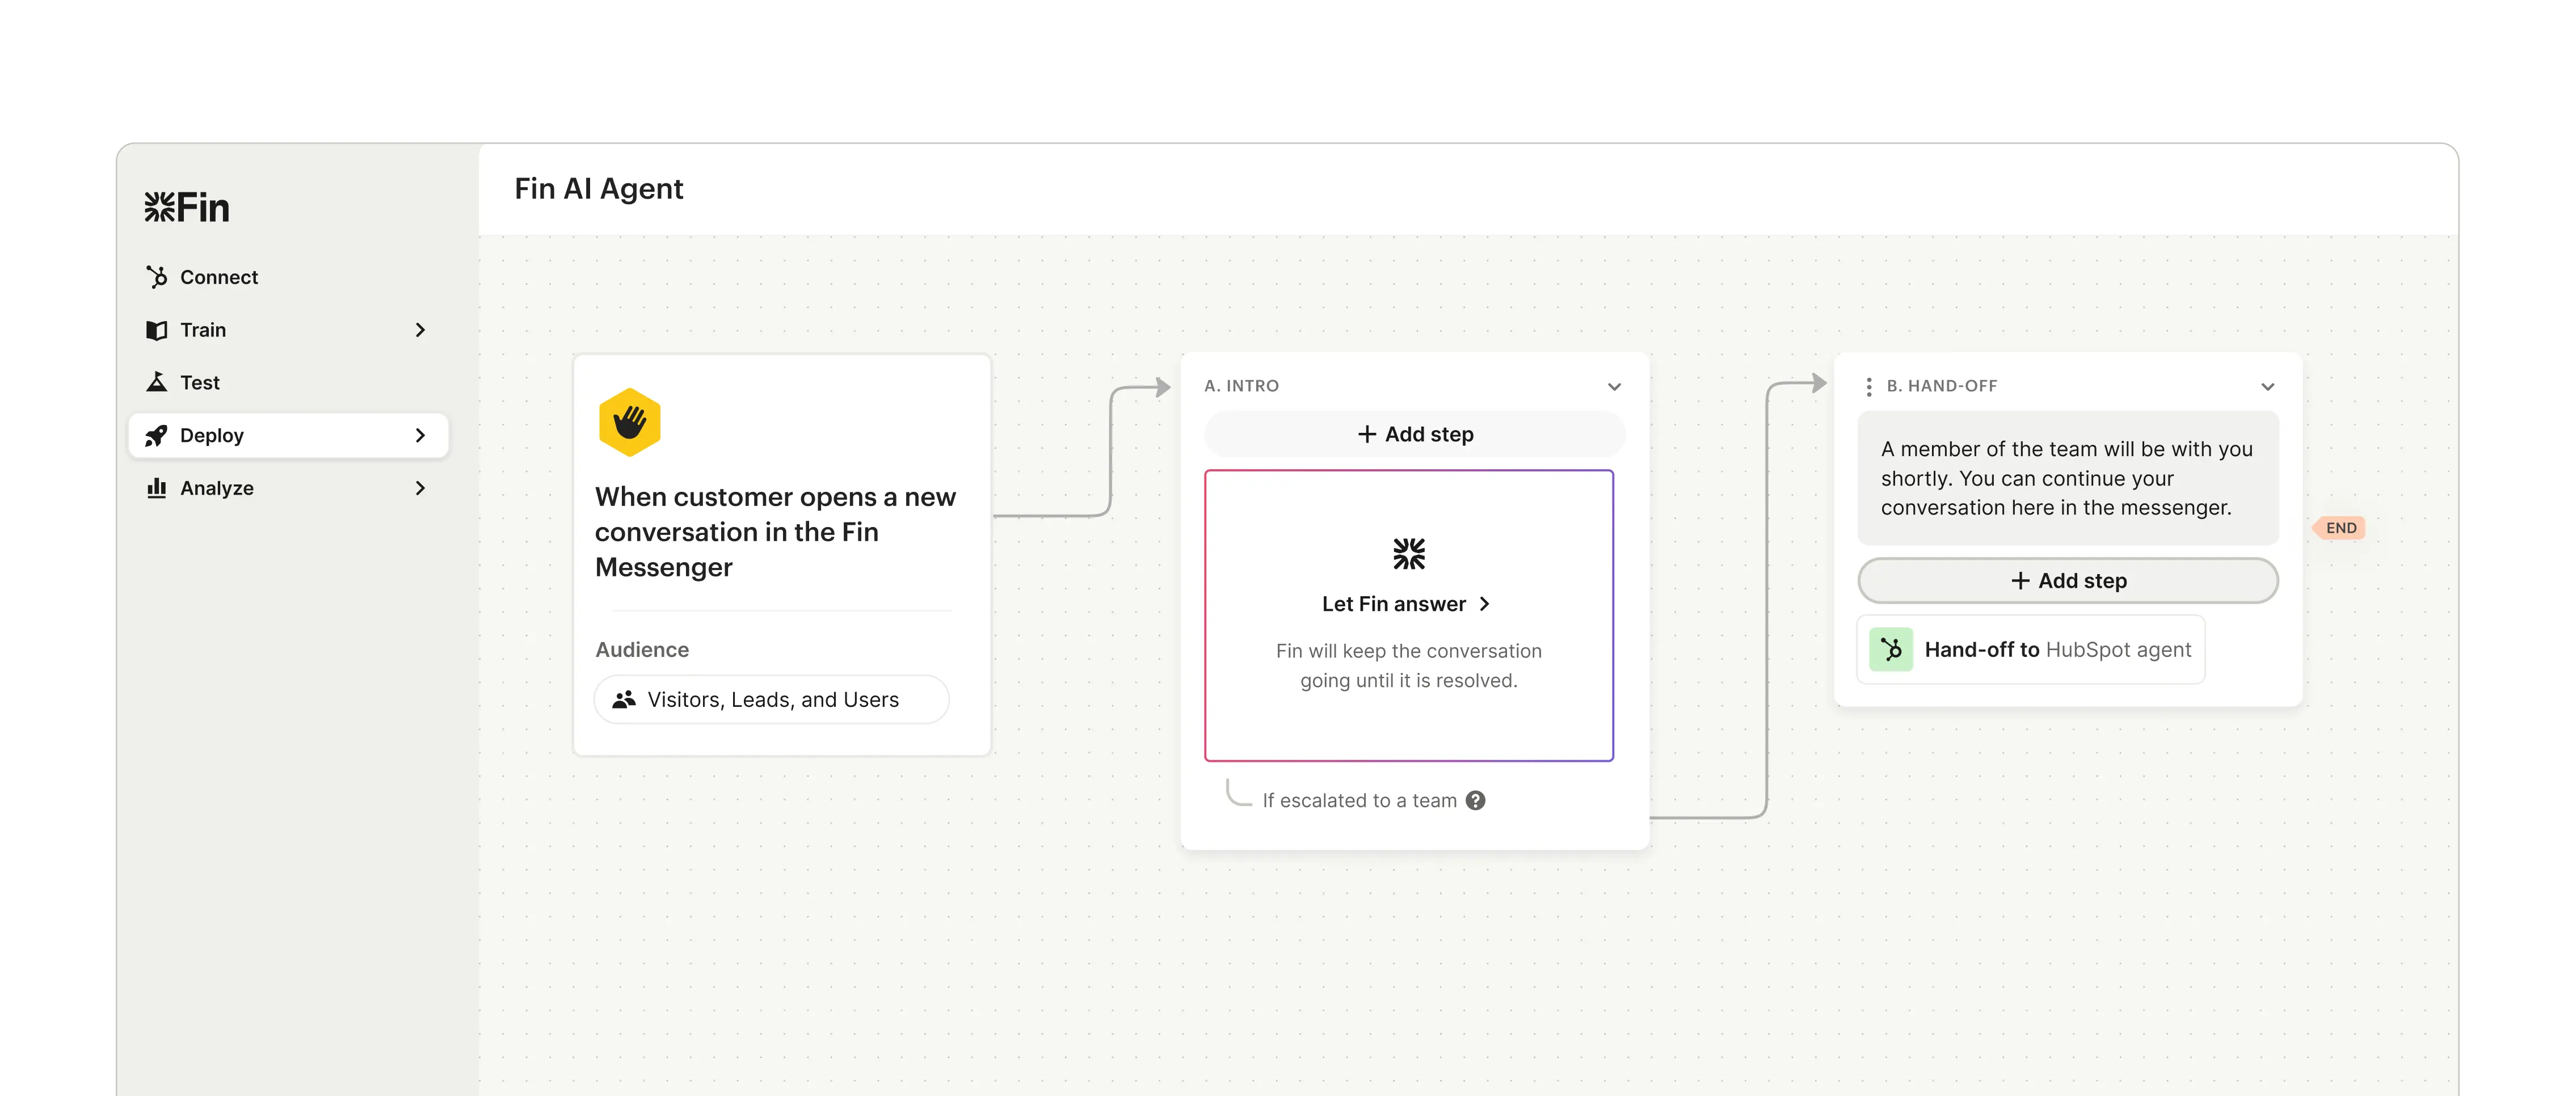Open Test via the flask icon

[158, 382]
